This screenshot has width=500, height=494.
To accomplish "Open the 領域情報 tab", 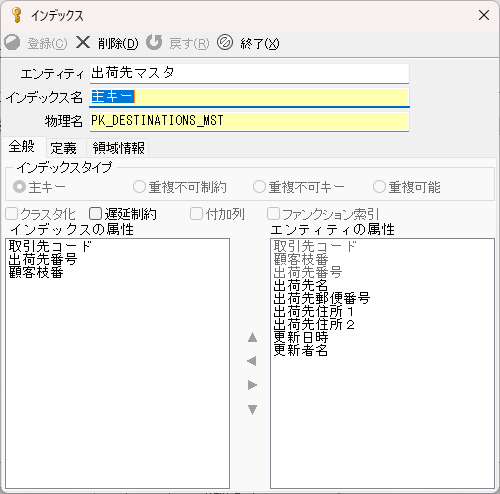I will click(x=118, y=148).
